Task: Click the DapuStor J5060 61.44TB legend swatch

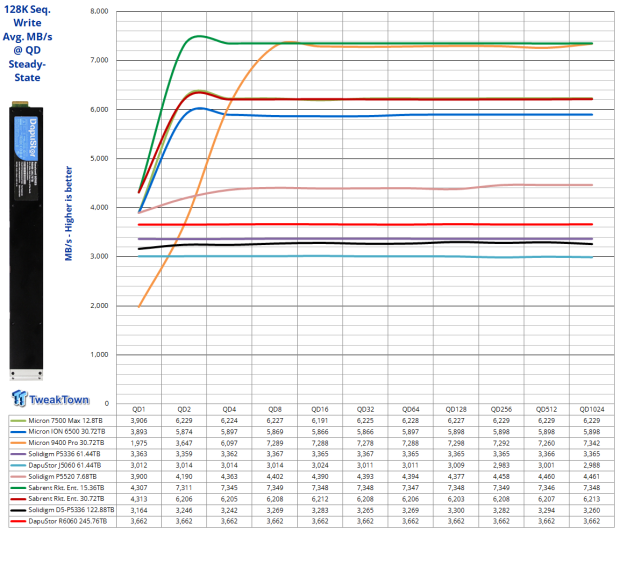Action: (18, 465)
